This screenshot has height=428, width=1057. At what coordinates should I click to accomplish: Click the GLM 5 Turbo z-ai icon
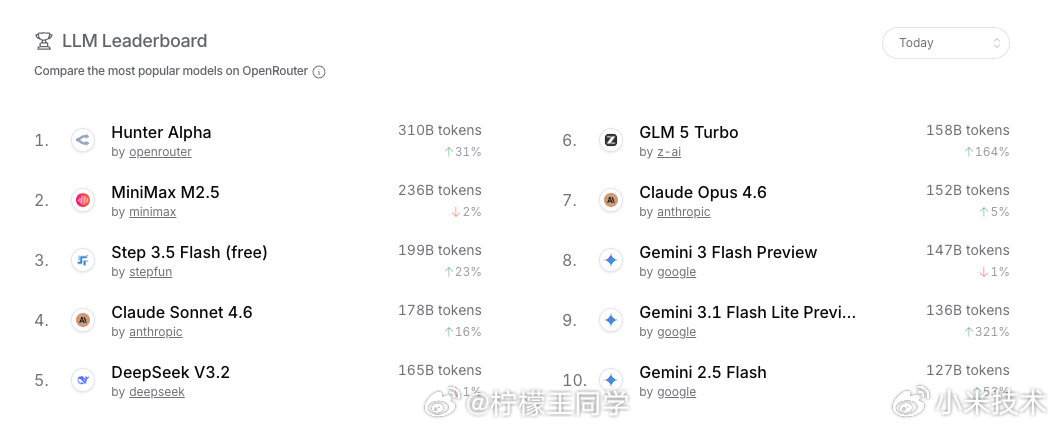pos(611,140)
